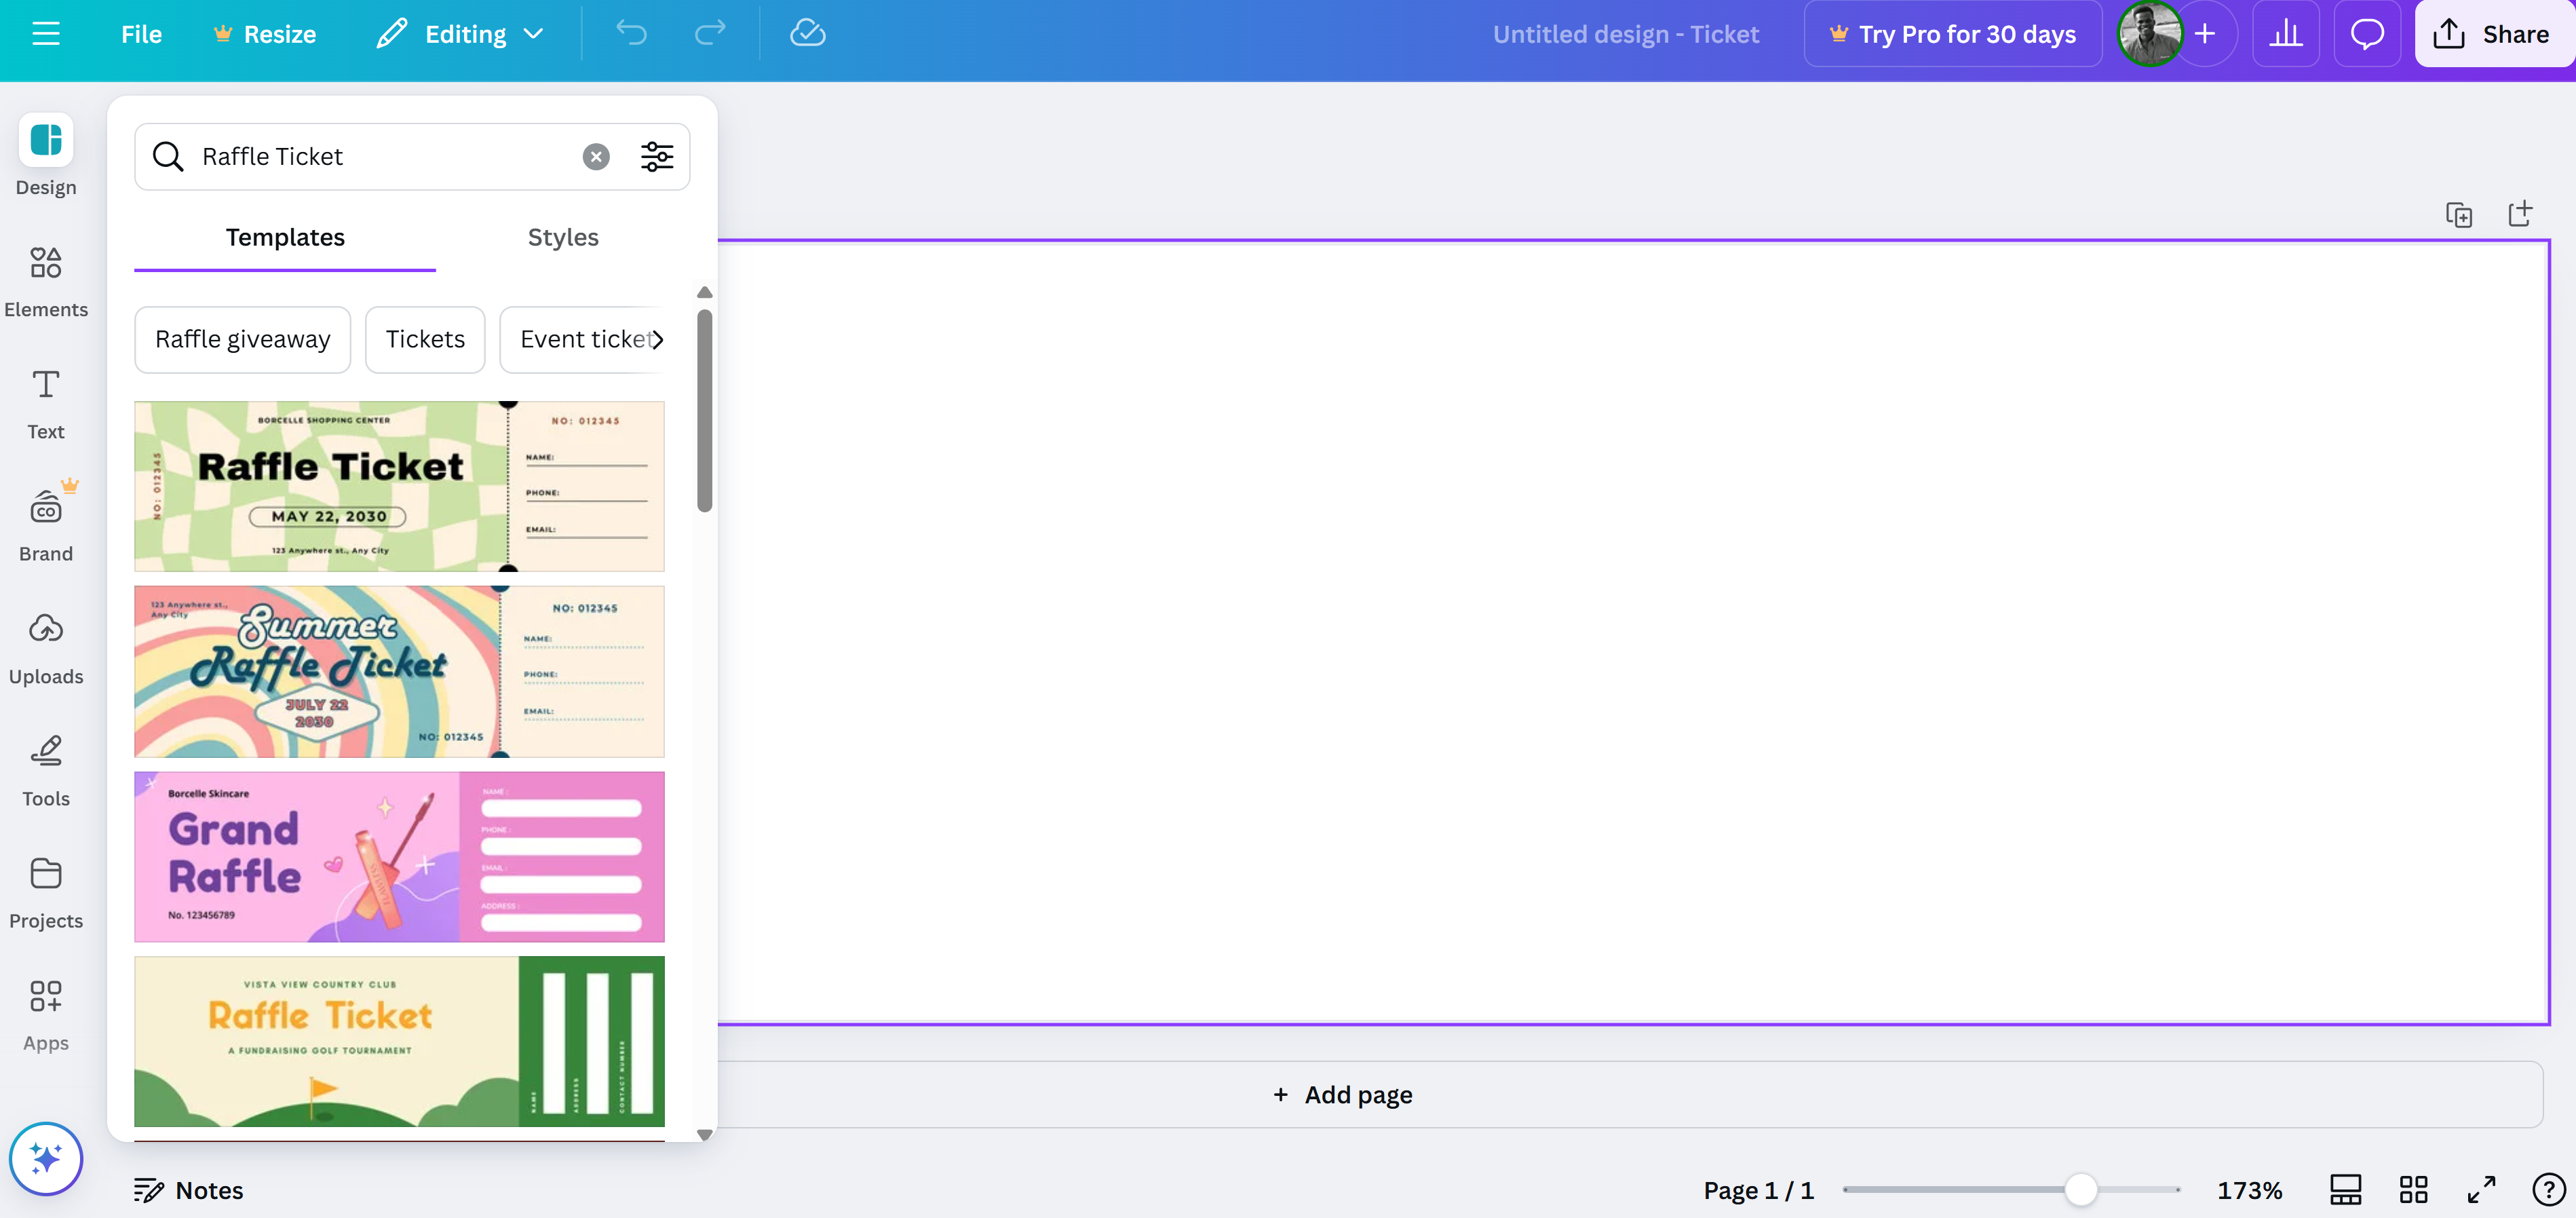Switch to the Styles tab
The width and height of the screenshot is (2576, 1218).
[x=563, y=237]
